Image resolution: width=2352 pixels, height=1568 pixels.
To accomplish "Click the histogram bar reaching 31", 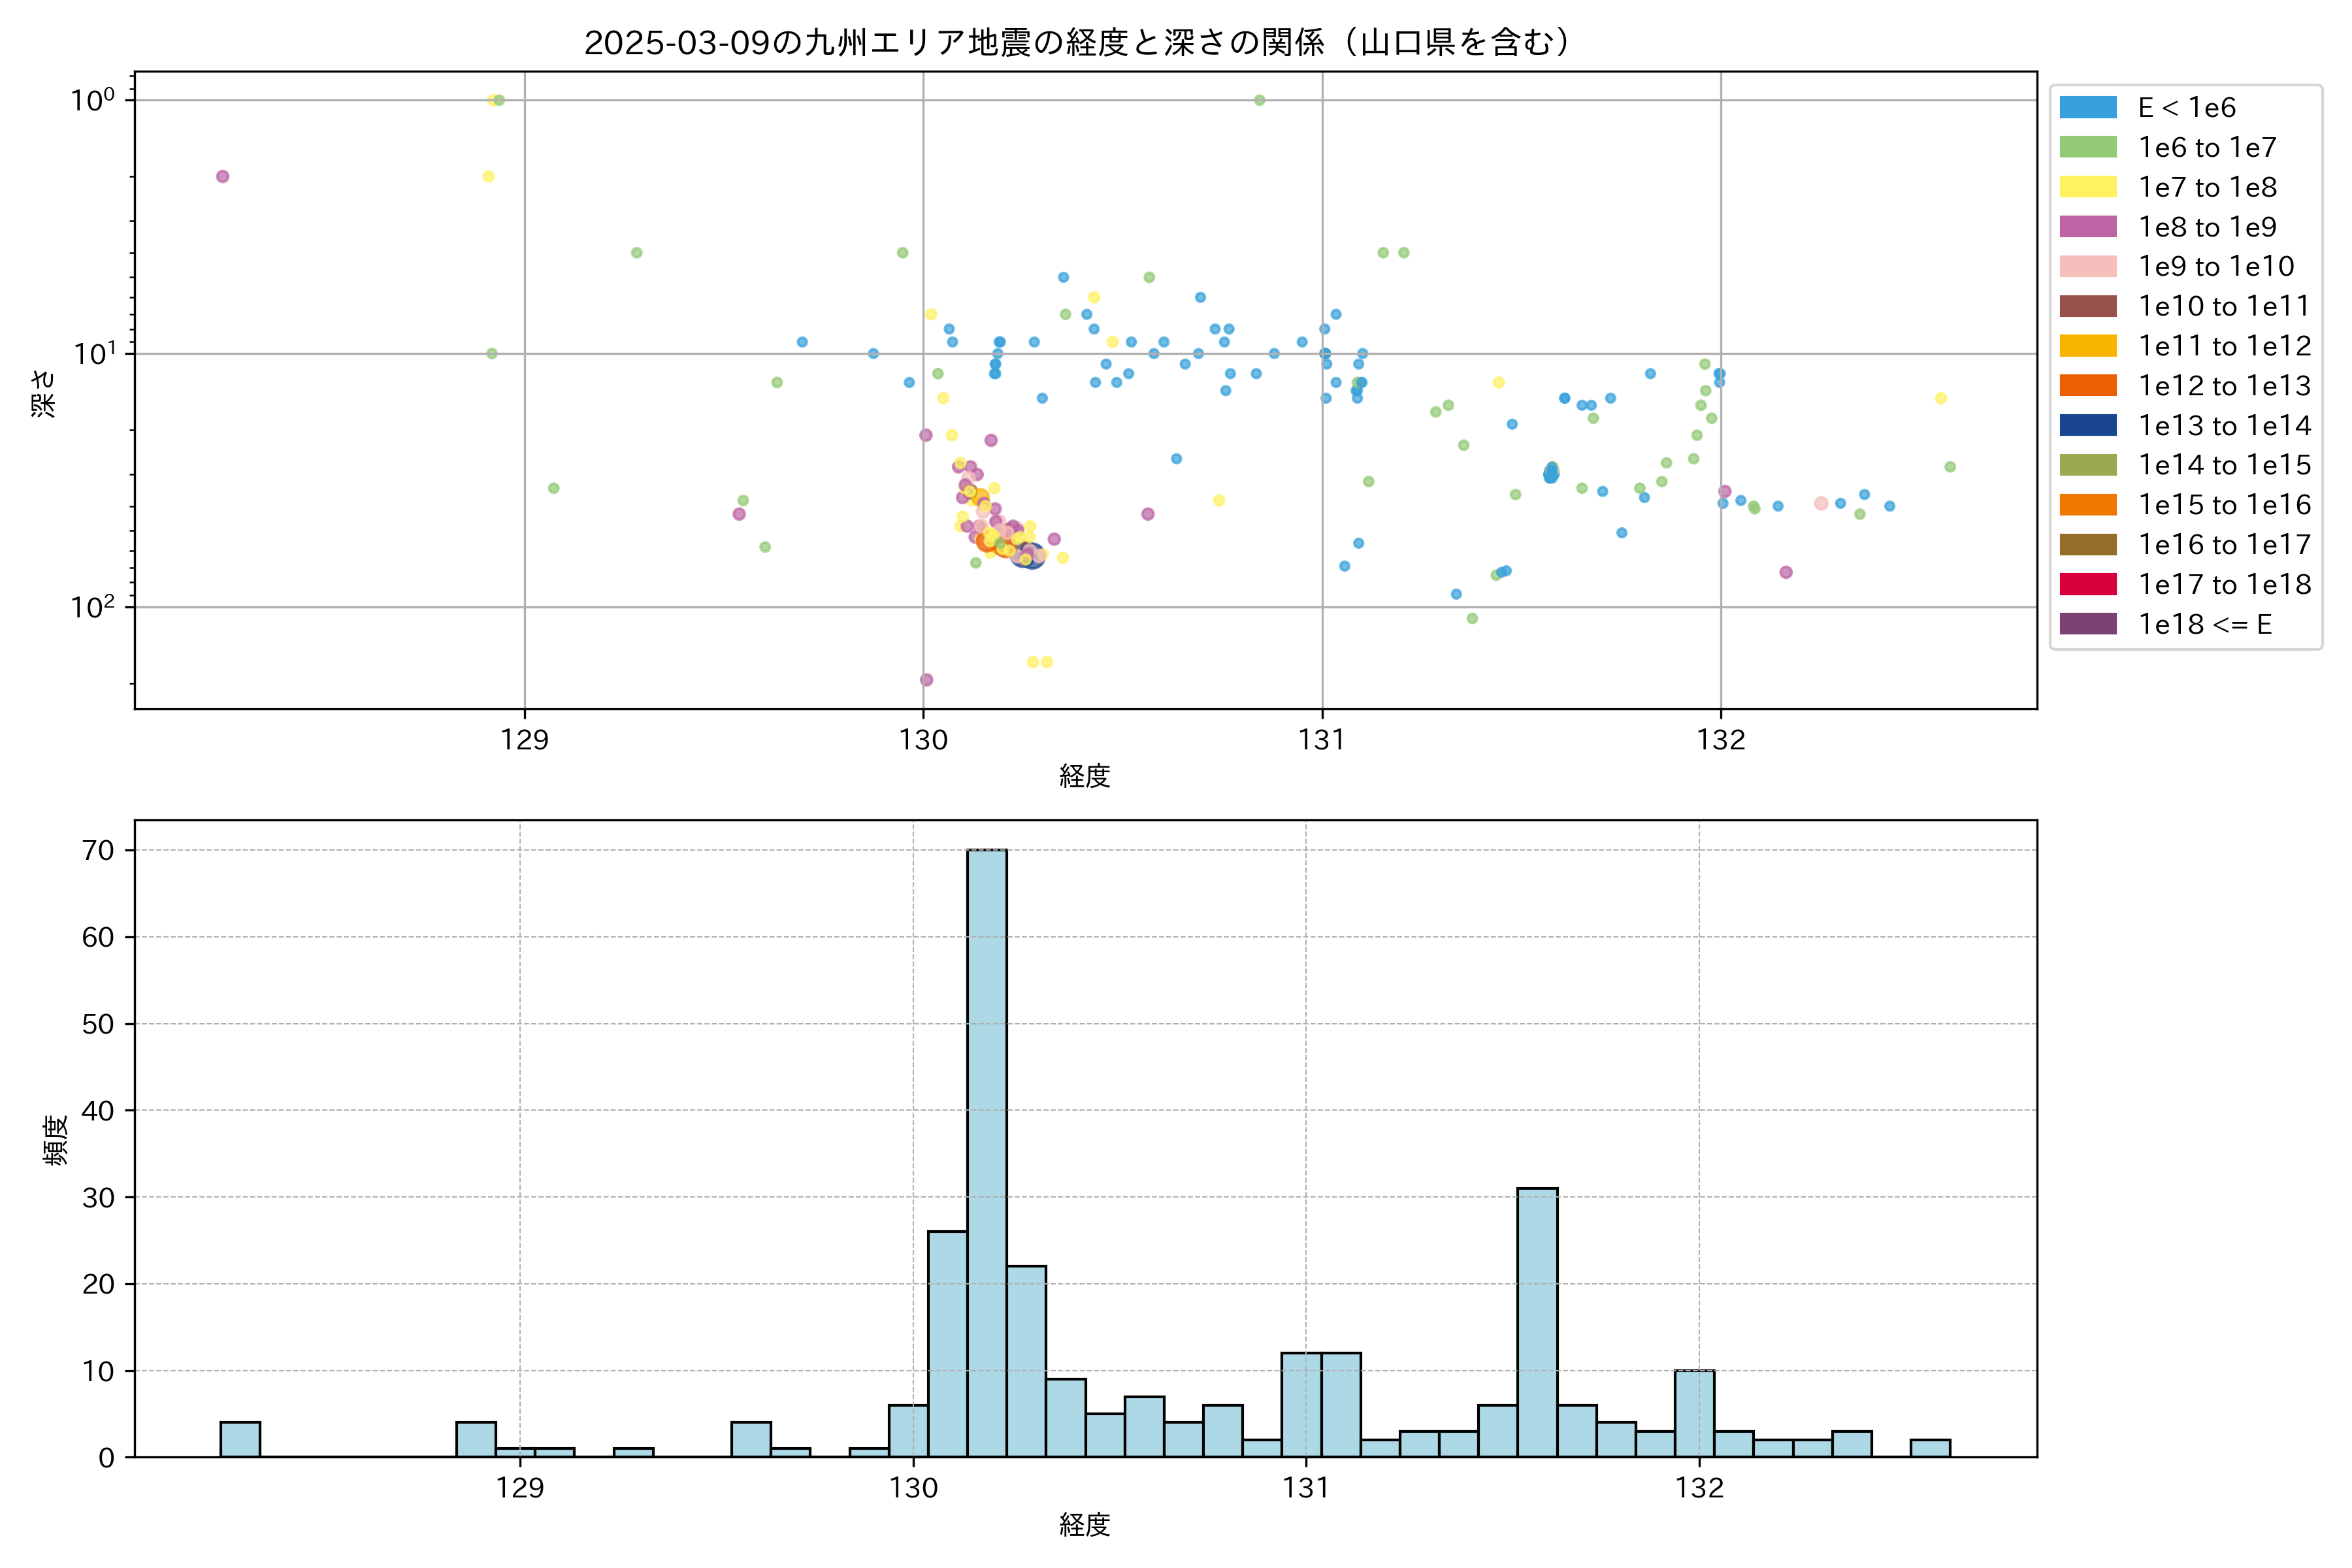I will tap(1536, 1320).
